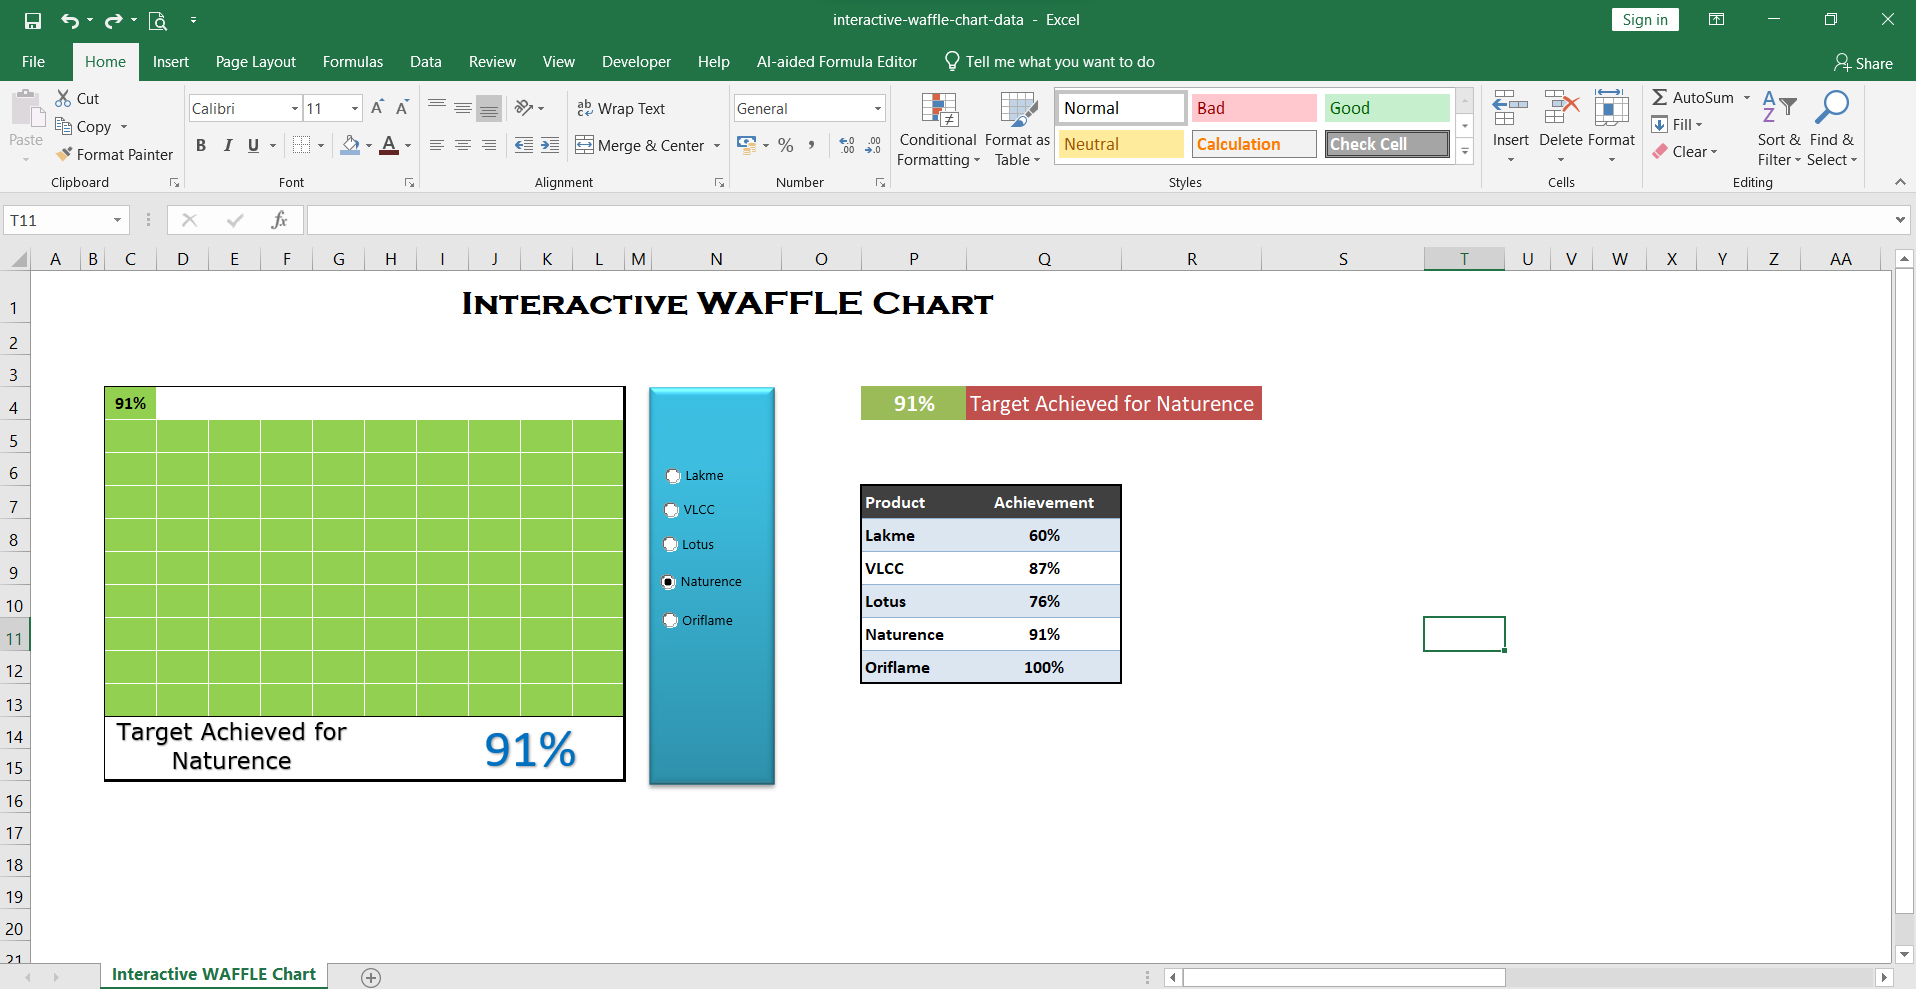Click Increase Font Size icon
1916x989 pixels.
pyautogui.click(x=377, y=108)
